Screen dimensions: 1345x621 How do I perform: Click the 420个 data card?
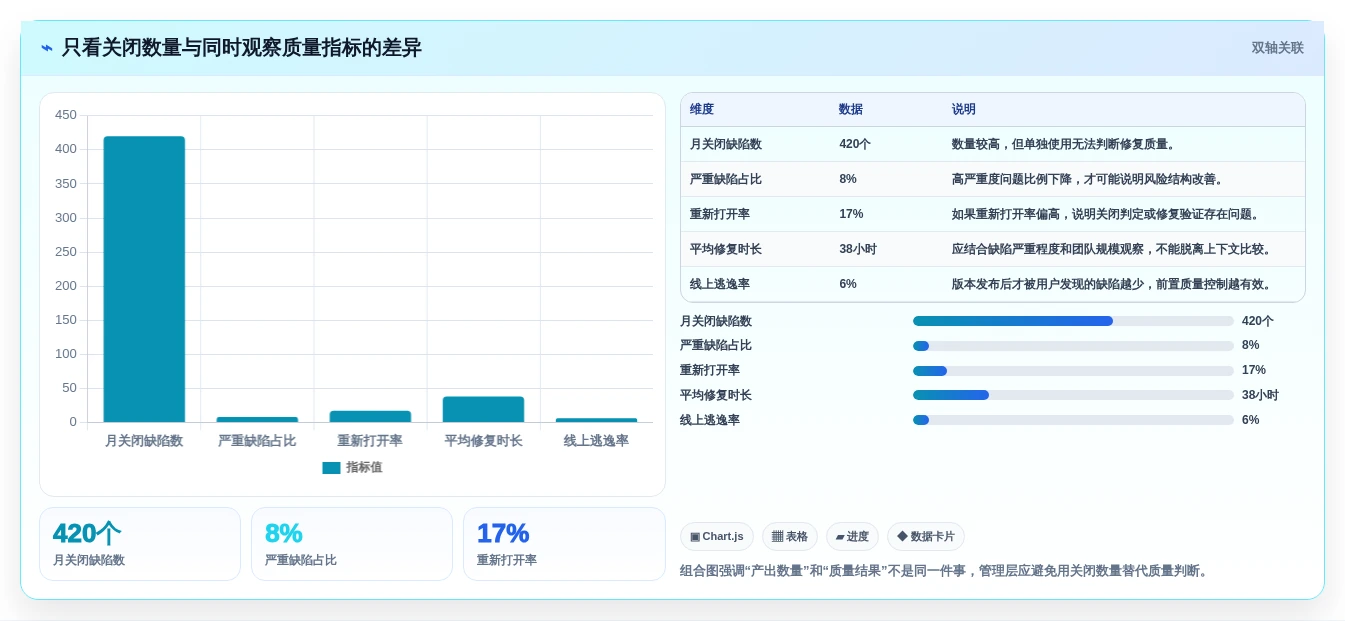tap(140, 544)
